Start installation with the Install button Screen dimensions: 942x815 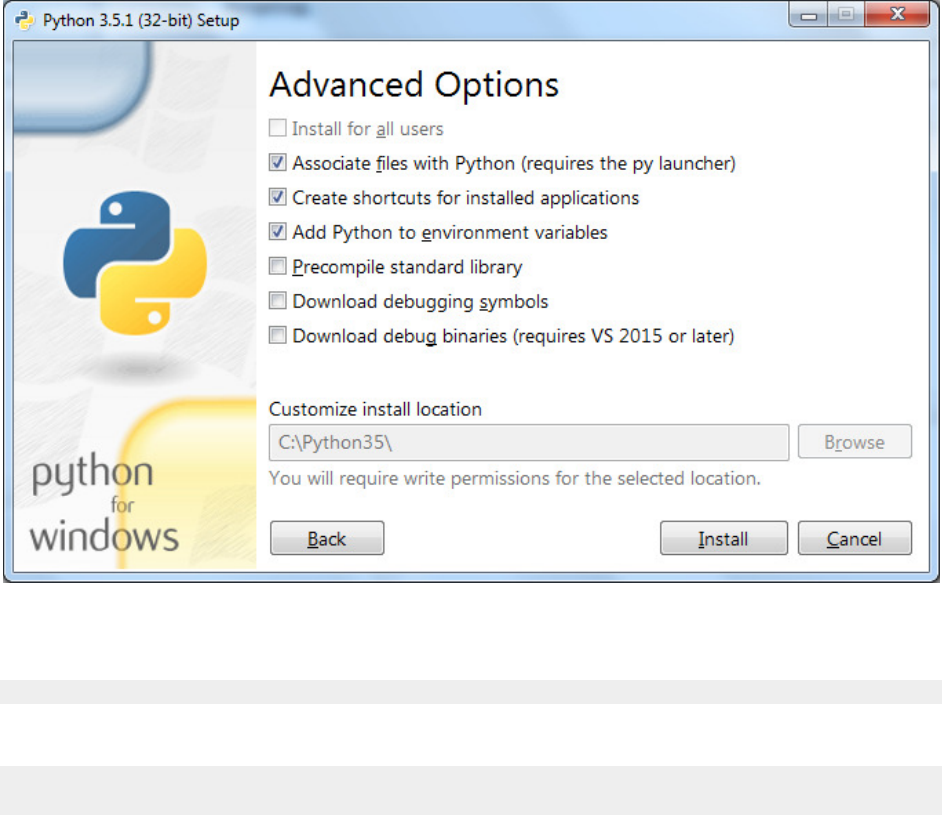pos(723,538)
